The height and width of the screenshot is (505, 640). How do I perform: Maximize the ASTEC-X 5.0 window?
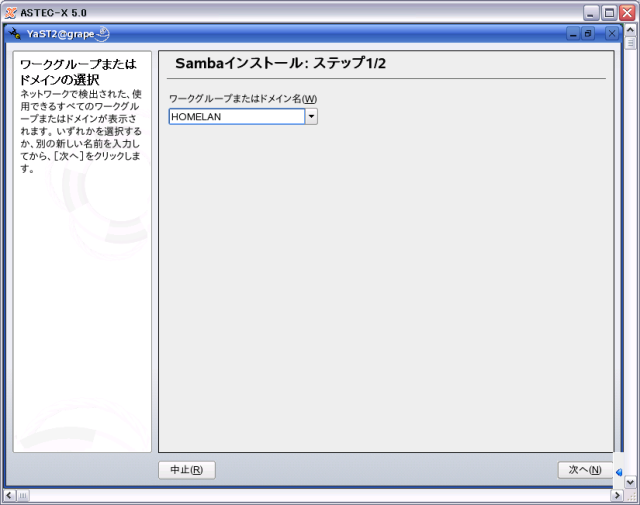pos(609,13)
